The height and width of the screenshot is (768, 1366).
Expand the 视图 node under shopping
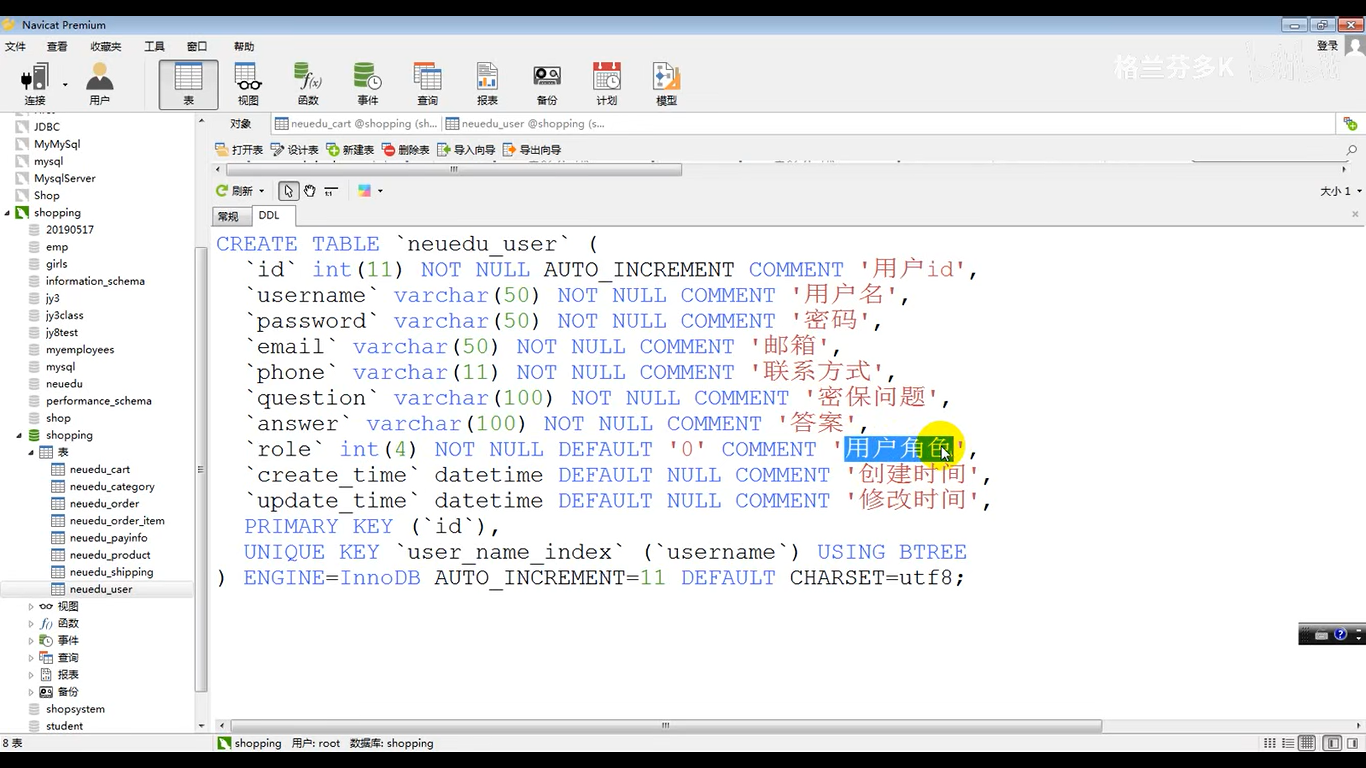[x=31, y=606]
